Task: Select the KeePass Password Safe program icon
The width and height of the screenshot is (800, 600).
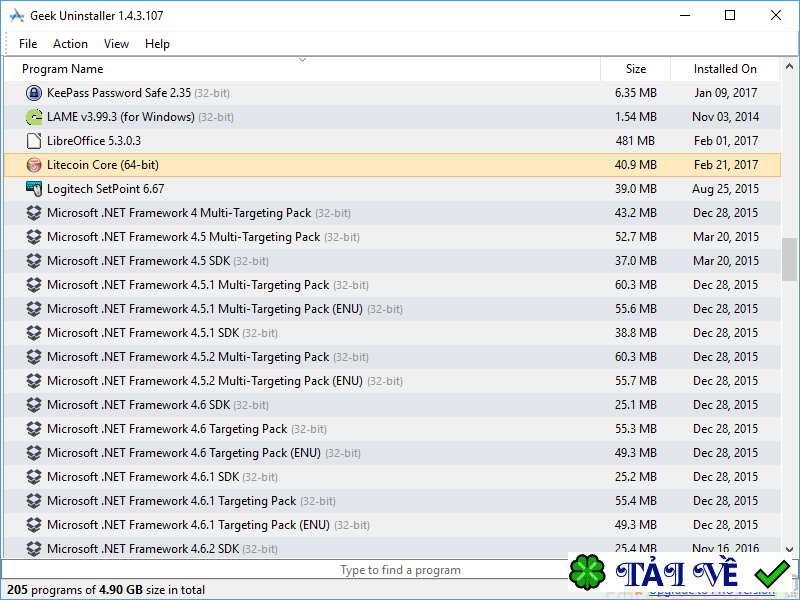Action: (x=34, y=92)
